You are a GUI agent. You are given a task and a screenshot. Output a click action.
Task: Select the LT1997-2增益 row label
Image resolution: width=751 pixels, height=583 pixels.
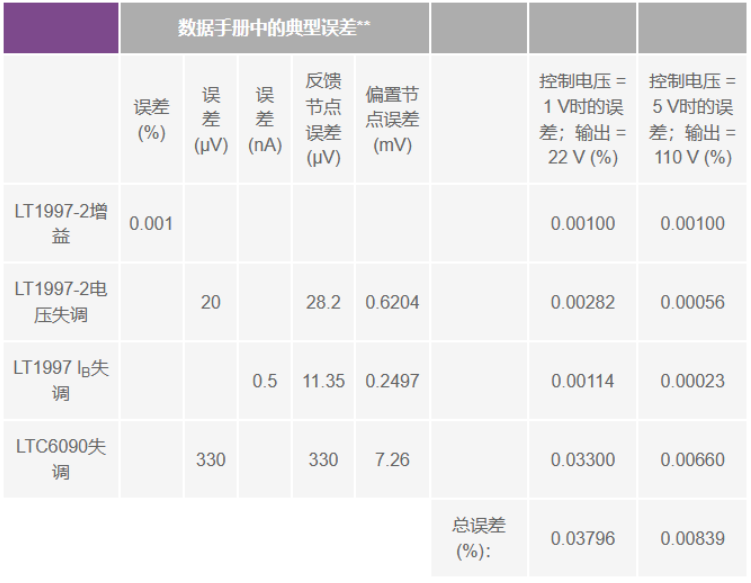tap(61, 223)
